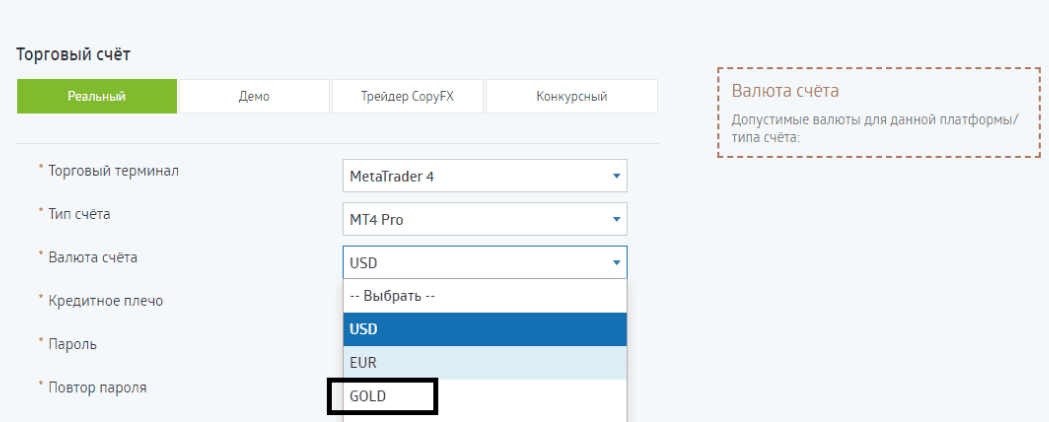The width and height of the screenshot is (1049, 422).
Task: Choose GOLD in the currency list
Action: point(485,396)
